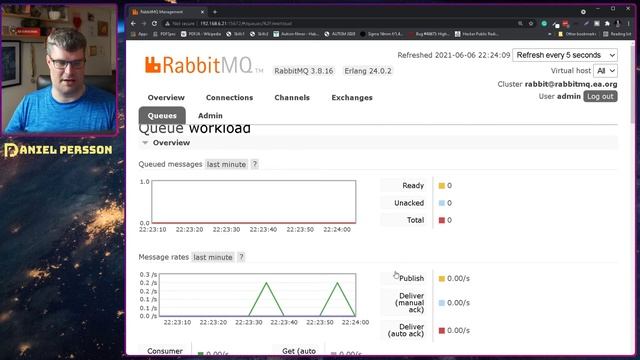
Task: Click the help question mark beside Message rates
Action: 241,257
